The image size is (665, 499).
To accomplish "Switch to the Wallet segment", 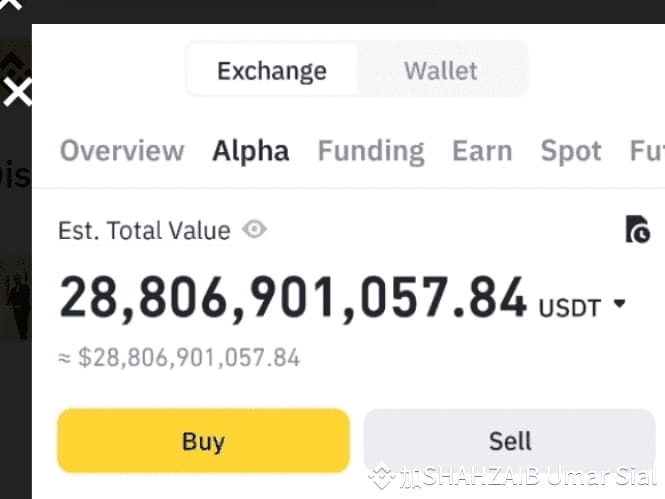I will click(x=441, y=70).
